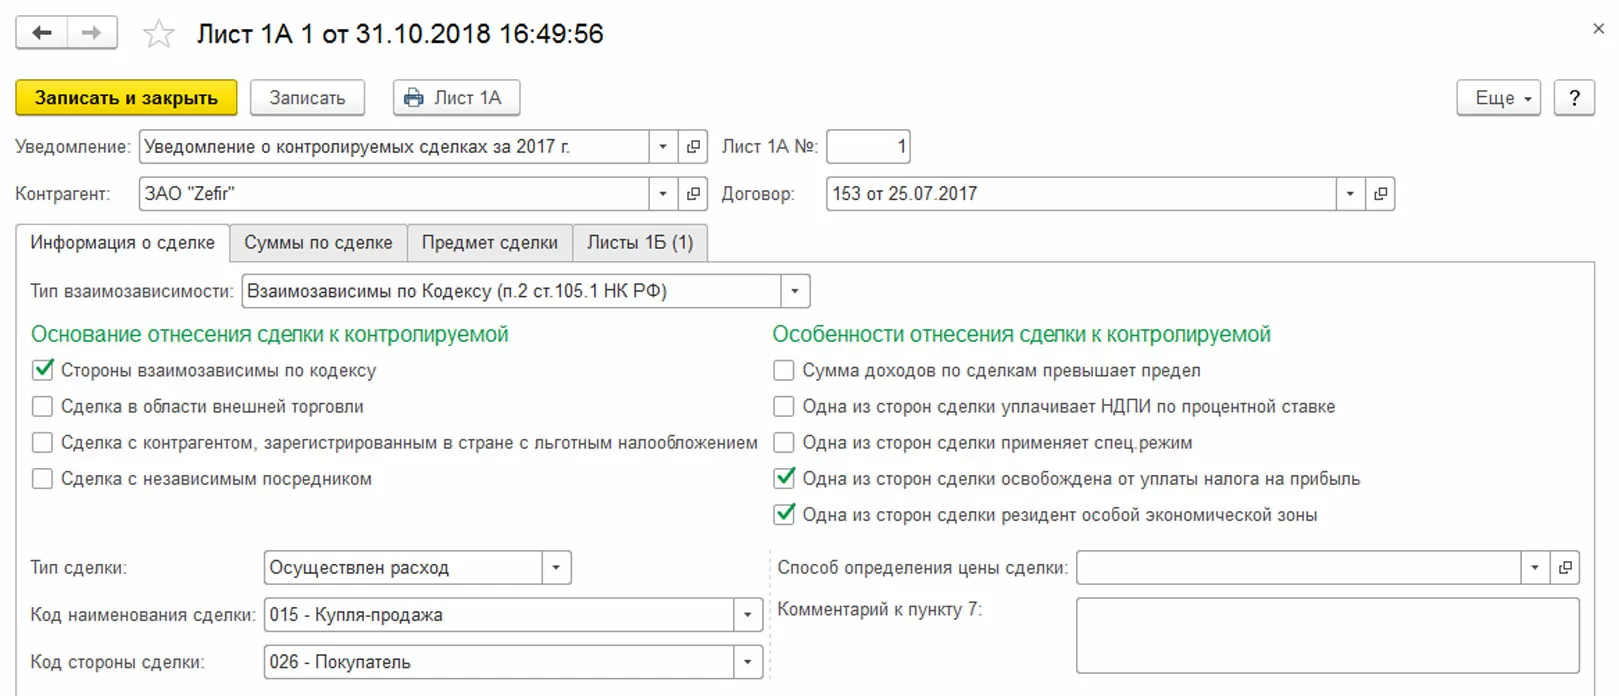
Task: Switch to Предмет сделки tab
Action: 490,243
